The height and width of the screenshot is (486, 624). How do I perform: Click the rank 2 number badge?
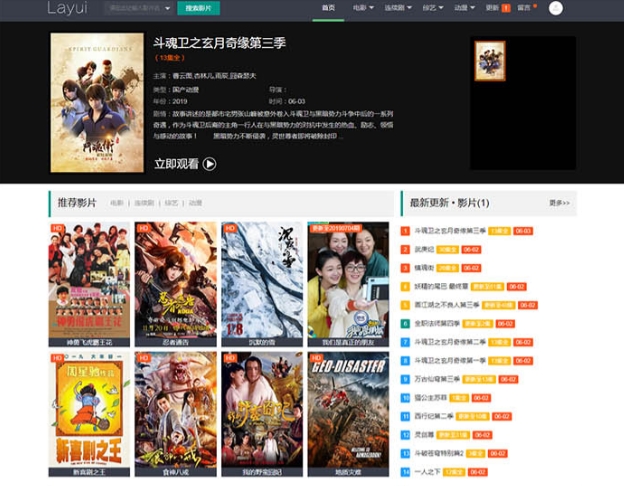[x=405, y=250]
